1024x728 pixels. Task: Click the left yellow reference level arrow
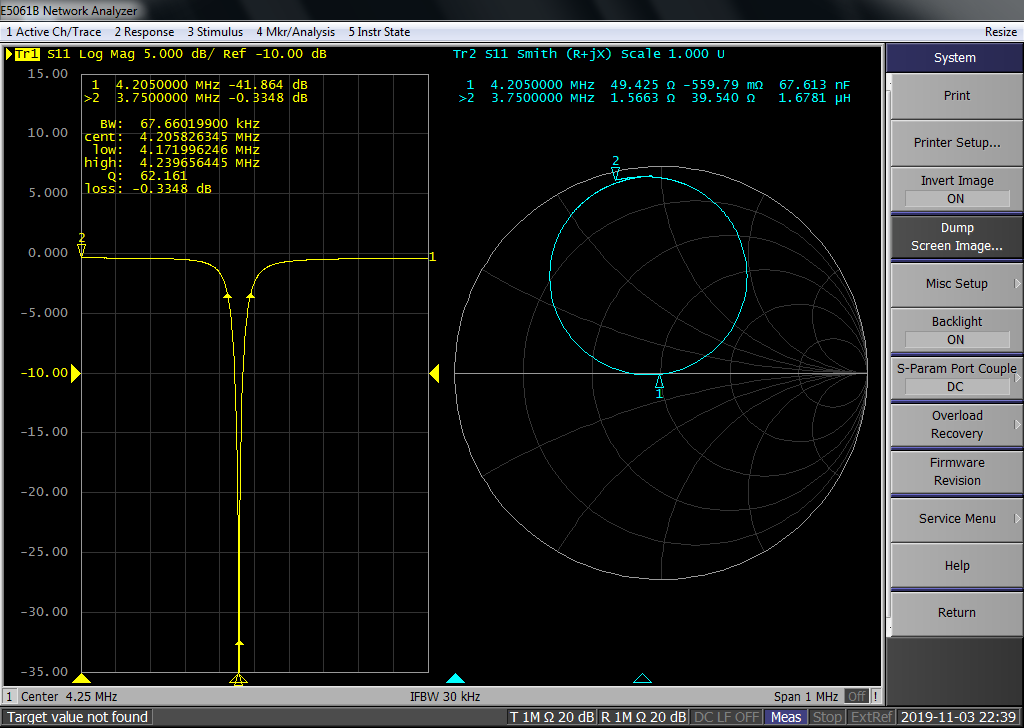point(76,373)
